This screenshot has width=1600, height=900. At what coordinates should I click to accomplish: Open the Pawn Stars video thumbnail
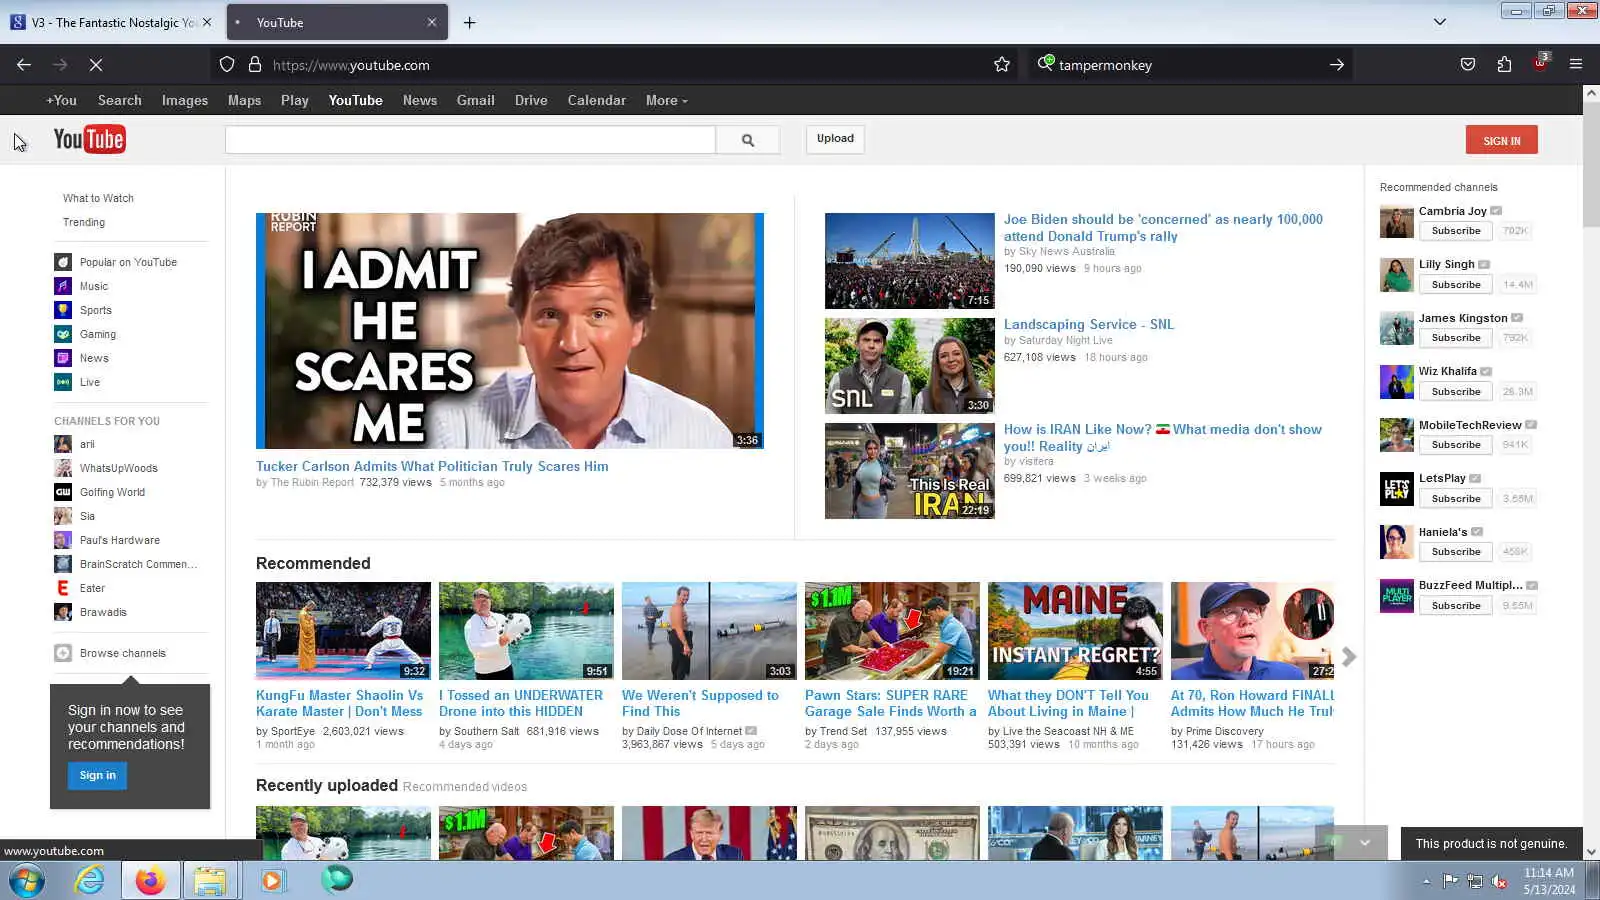(892, 631)
